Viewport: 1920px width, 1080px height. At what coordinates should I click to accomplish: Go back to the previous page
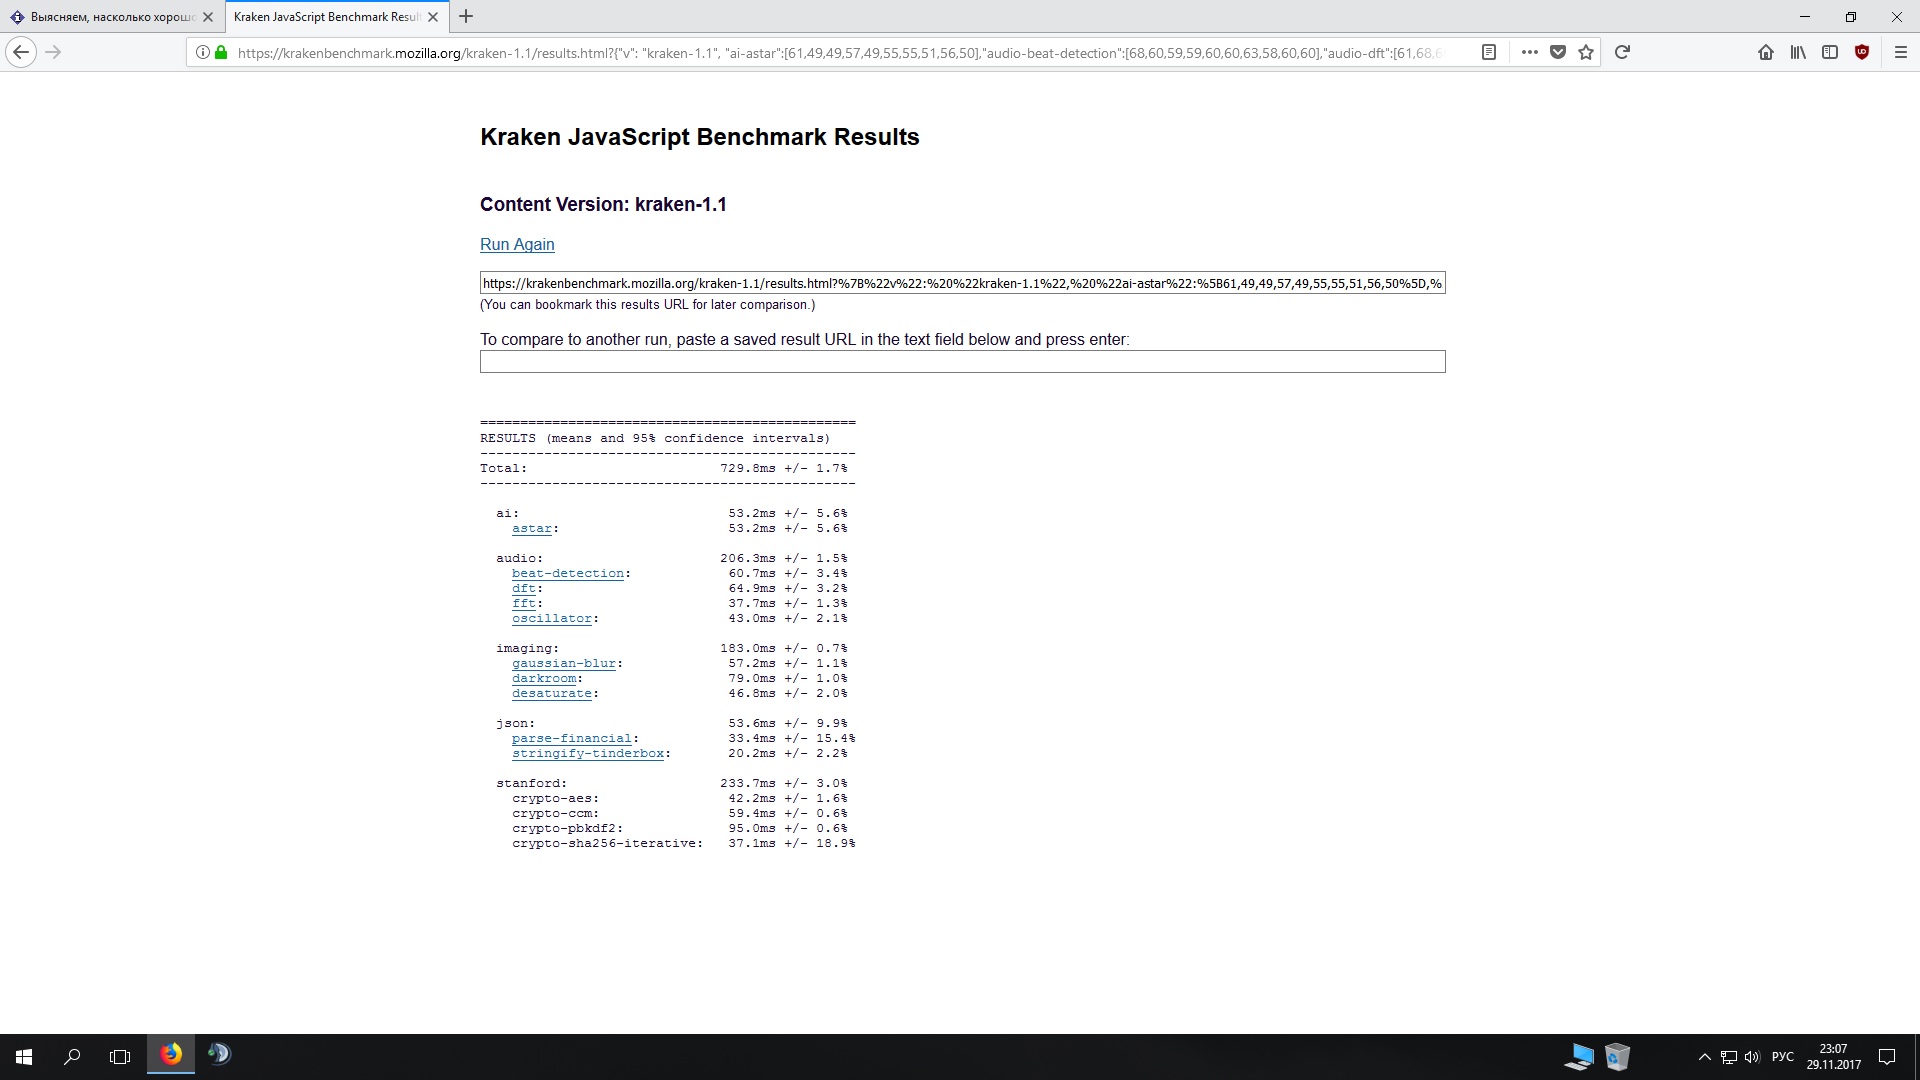(21, 52)
